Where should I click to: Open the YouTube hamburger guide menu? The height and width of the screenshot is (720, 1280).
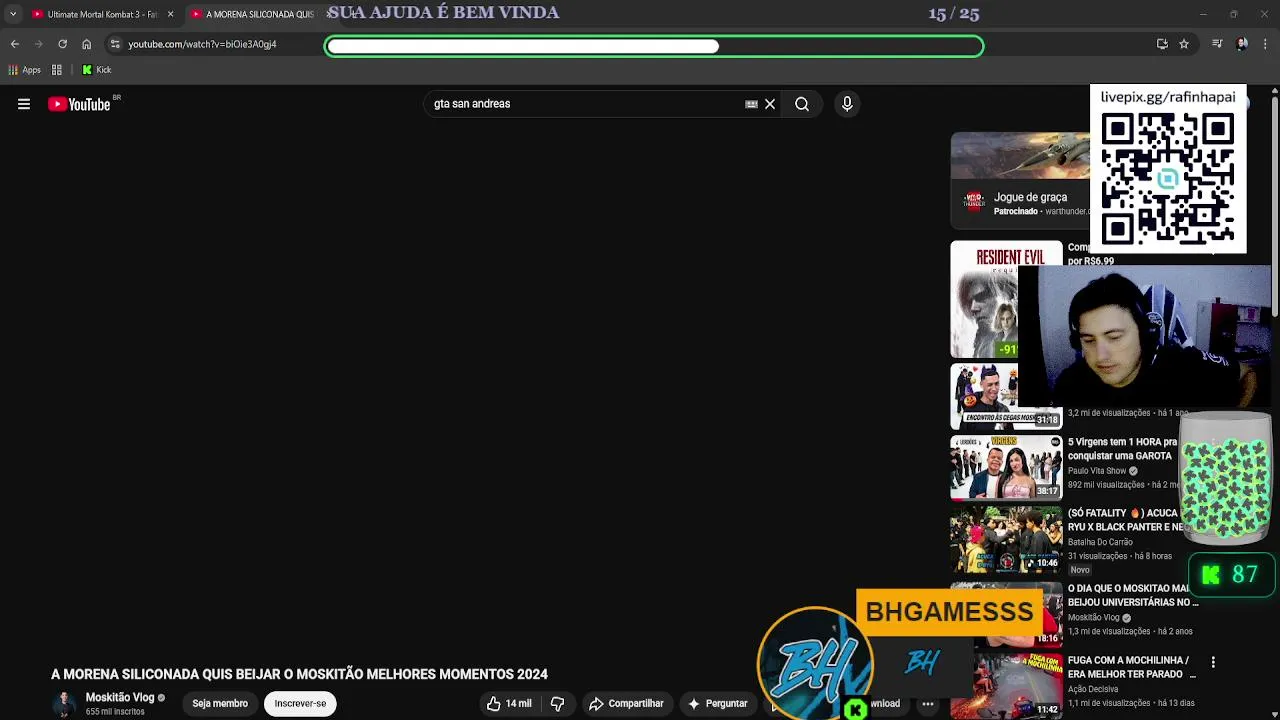24,104
